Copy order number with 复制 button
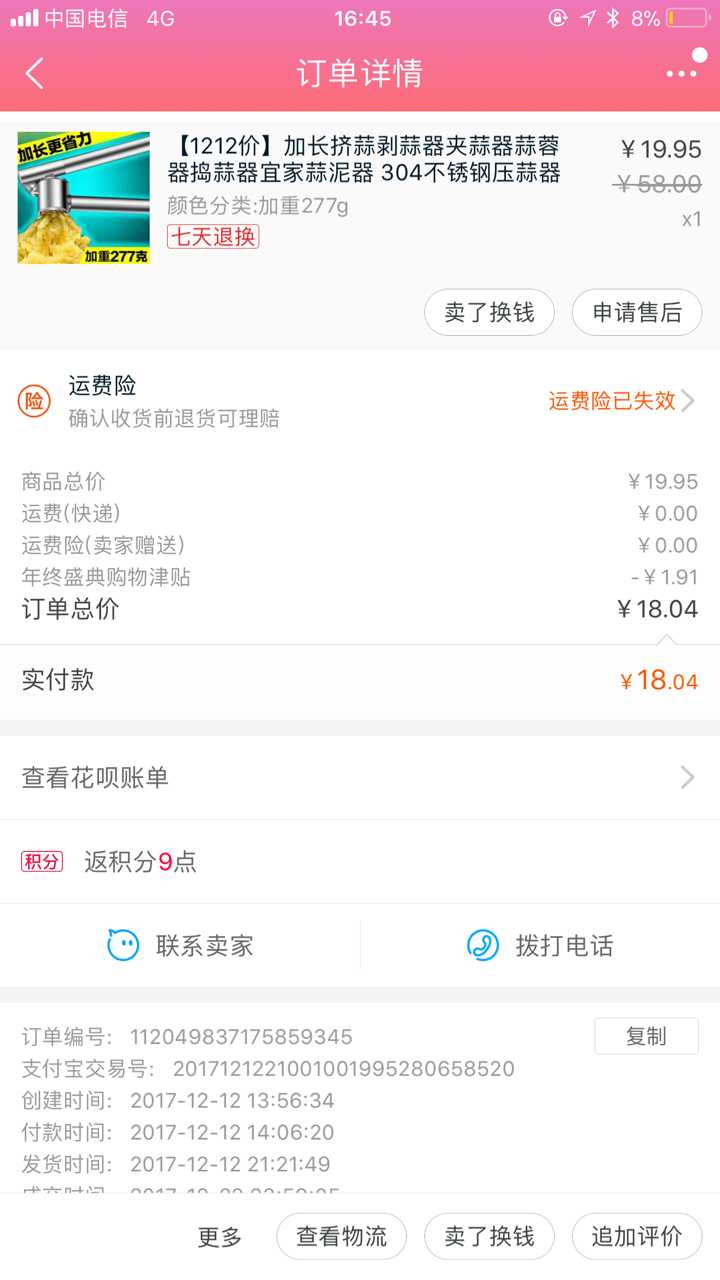This screenshot has width=720, height=1280. 646,1036
